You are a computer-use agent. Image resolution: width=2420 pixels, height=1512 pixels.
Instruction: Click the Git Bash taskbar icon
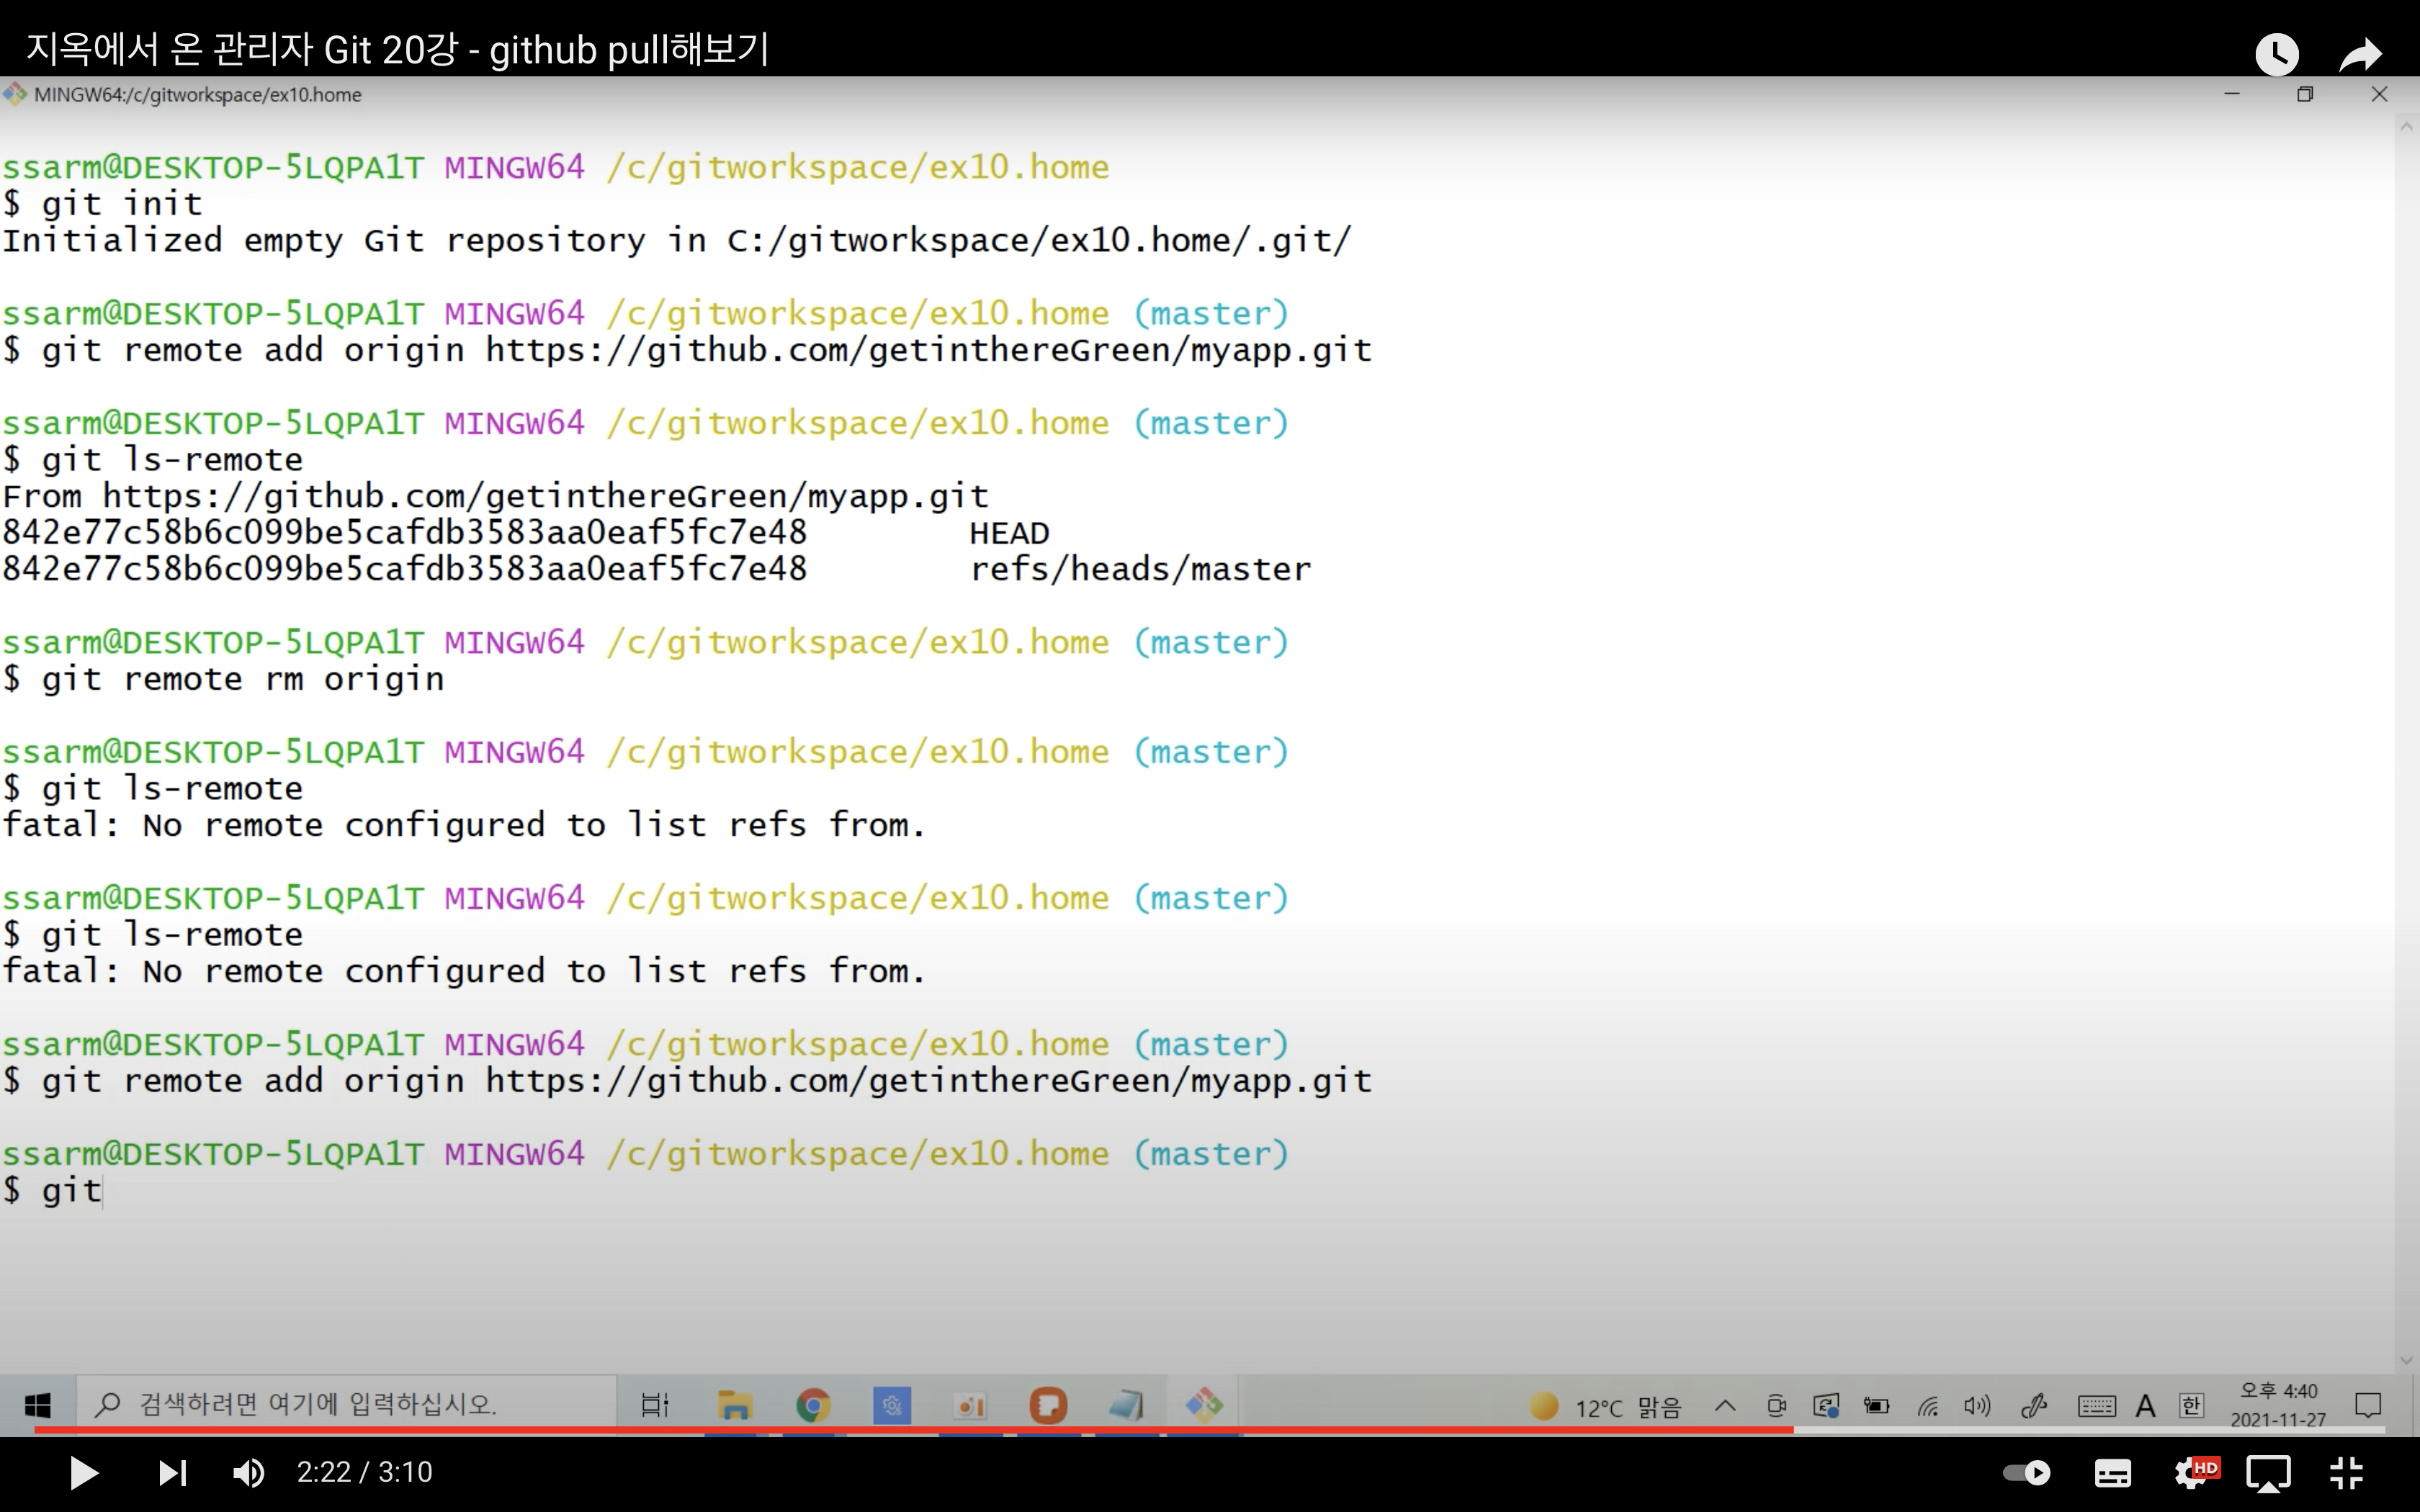click(1205, 1405)
